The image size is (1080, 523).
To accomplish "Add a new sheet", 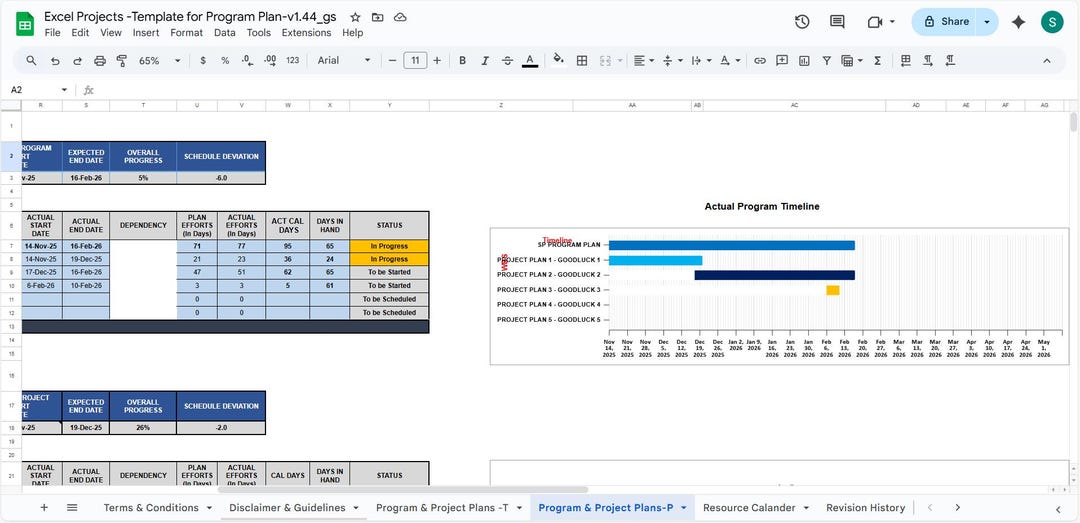I will [x=44, y=508].
